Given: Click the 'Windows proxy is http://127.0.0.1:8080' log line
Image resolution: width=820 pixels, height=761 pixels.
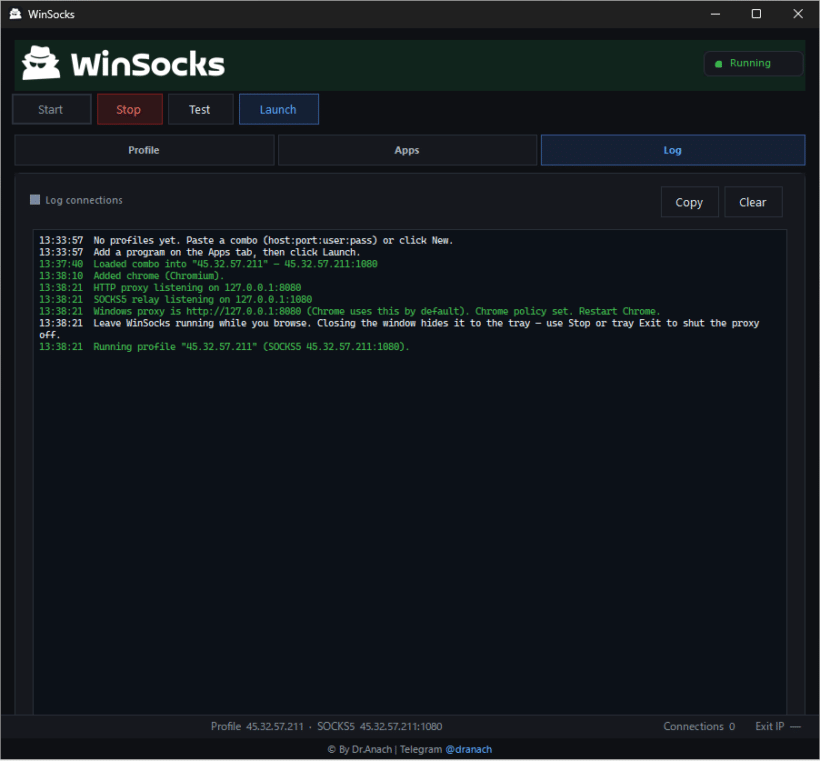Looking at the screenshot, I should click(x=350, y=311).
